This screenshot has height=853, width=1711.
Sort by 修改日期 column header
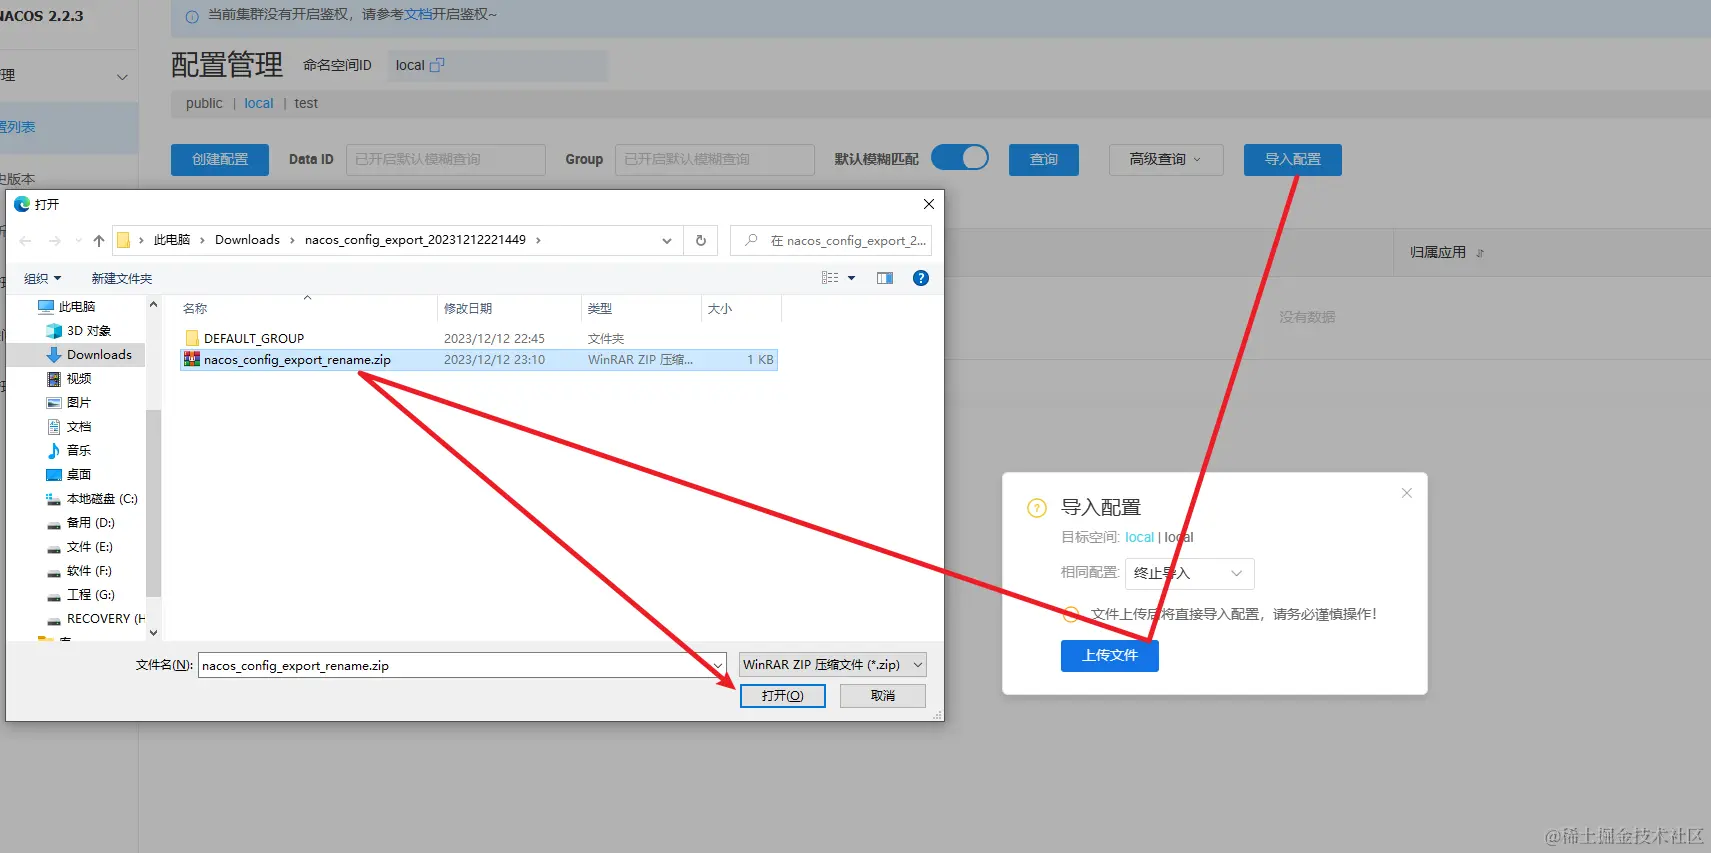click(509, 309)
